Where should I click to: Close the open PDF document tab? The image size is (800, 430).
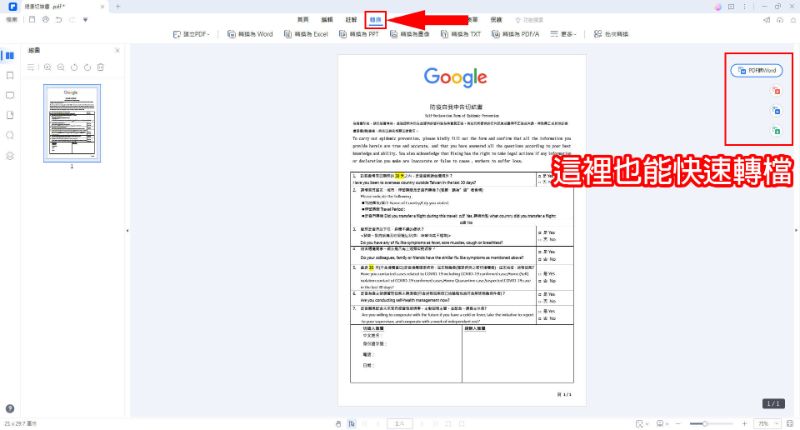point(102,7)
